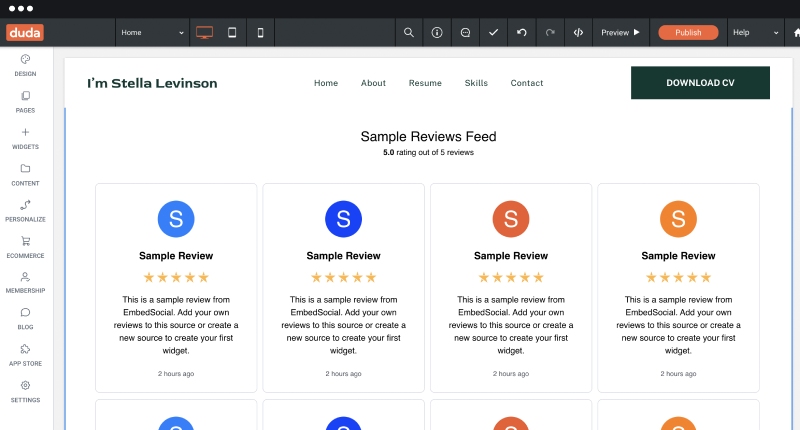This screenshot has width=800, height=430.
Task: Click the orange S avatar
Action: point(678,219)
